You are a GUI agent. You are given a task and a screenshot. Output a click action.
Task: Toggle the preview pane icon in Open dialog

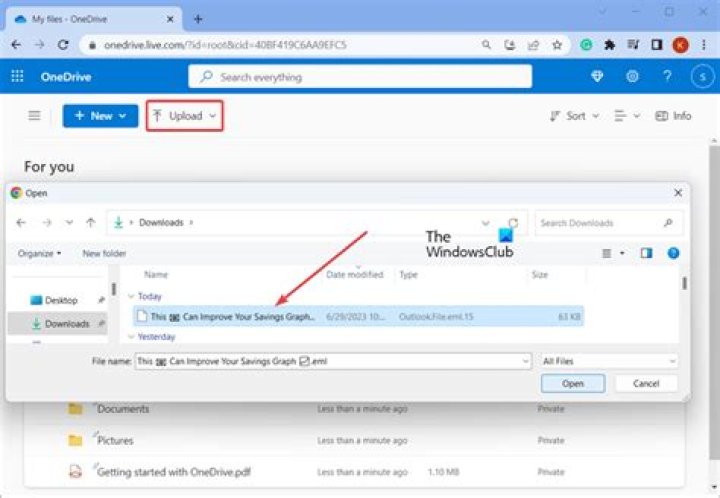tap(646, 253)
